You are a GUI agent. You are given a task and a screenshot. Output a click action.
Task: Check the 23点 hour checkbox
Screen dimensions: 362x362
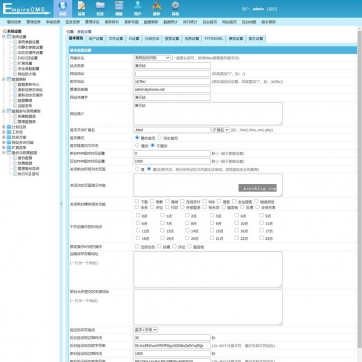tap(262, 238)
